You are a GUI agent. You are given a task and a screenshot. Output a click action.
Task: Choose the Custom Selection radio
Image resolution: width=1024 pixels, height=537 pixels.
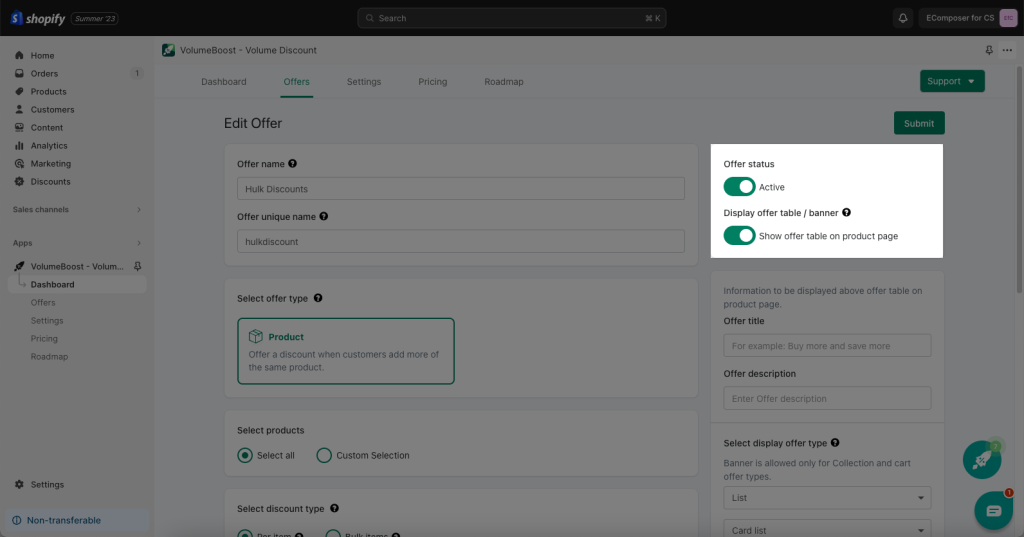click(x=324, y=455)
